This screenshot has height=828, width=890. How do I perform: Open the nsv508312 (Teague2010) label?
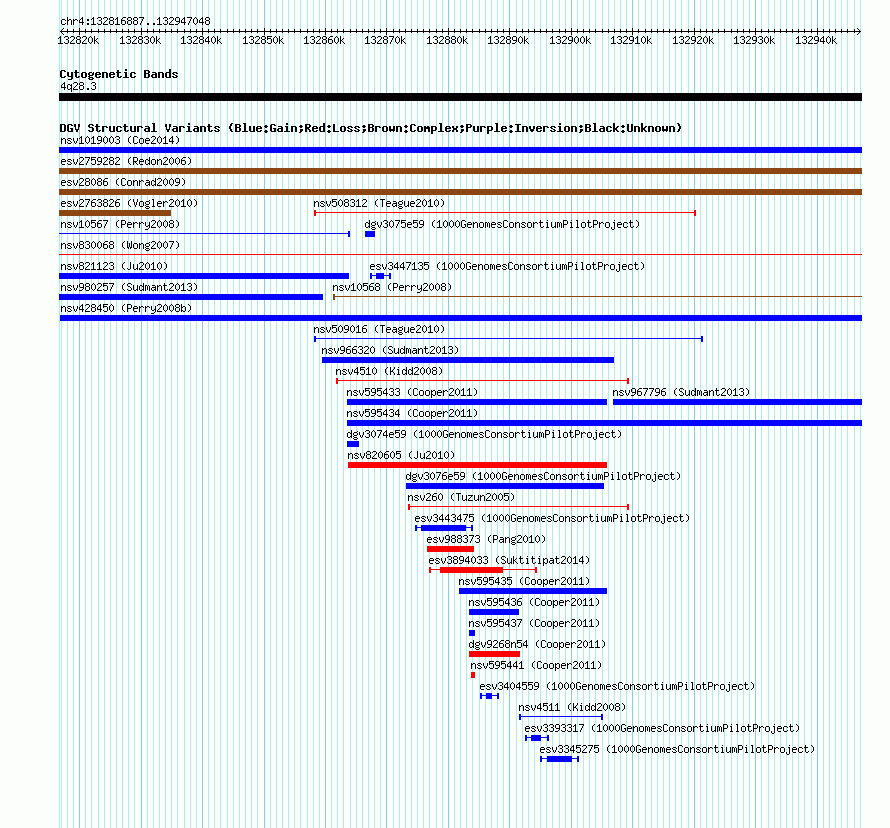point(379,203)
